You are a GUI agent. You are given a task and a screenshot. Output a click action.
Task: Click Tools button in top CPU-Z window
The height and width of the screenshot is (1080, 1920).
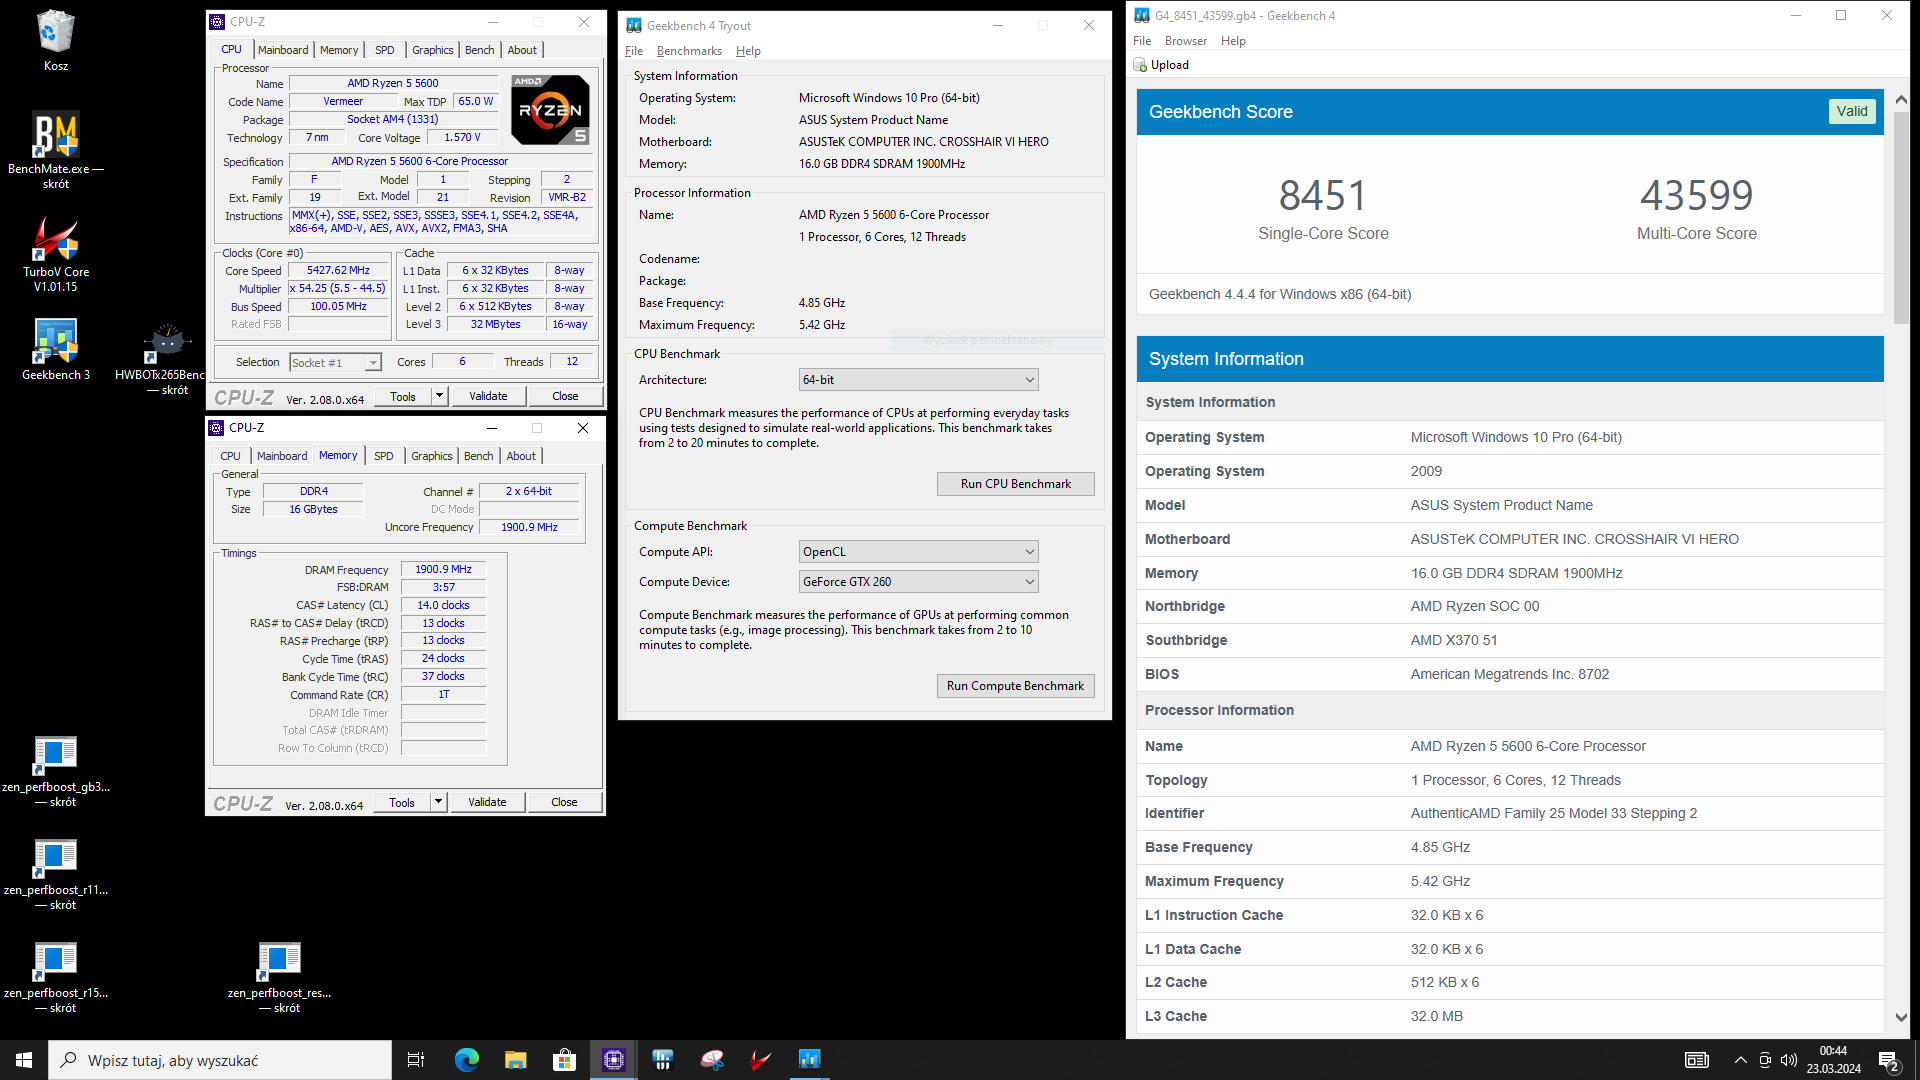403,396
